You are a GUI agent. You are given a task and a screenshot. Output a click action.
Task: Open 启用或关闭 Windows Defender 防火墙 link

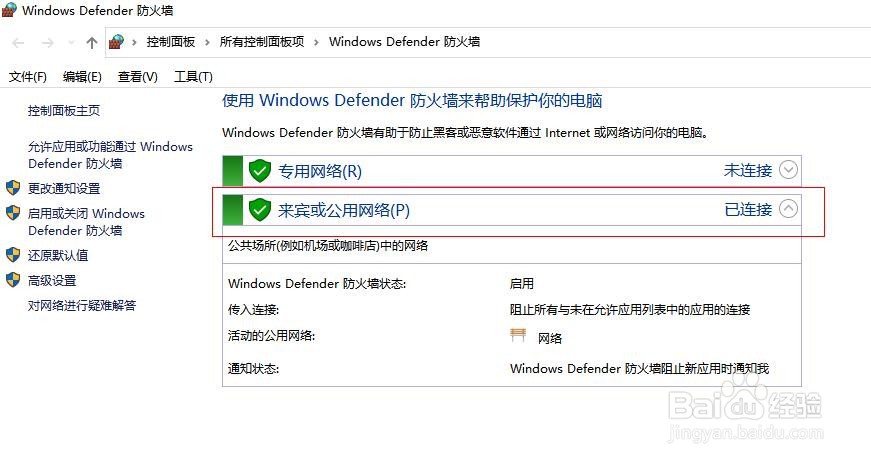tap(86, 222)
